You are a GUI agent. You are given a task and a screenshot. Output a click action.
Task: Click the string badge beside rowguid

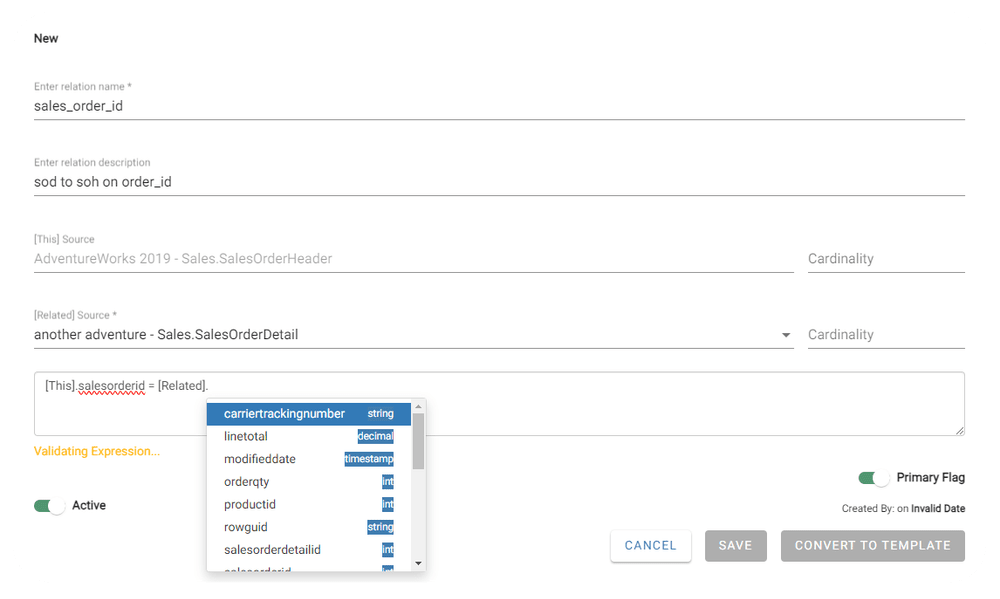pyautogui.click(x=381, y=527)
